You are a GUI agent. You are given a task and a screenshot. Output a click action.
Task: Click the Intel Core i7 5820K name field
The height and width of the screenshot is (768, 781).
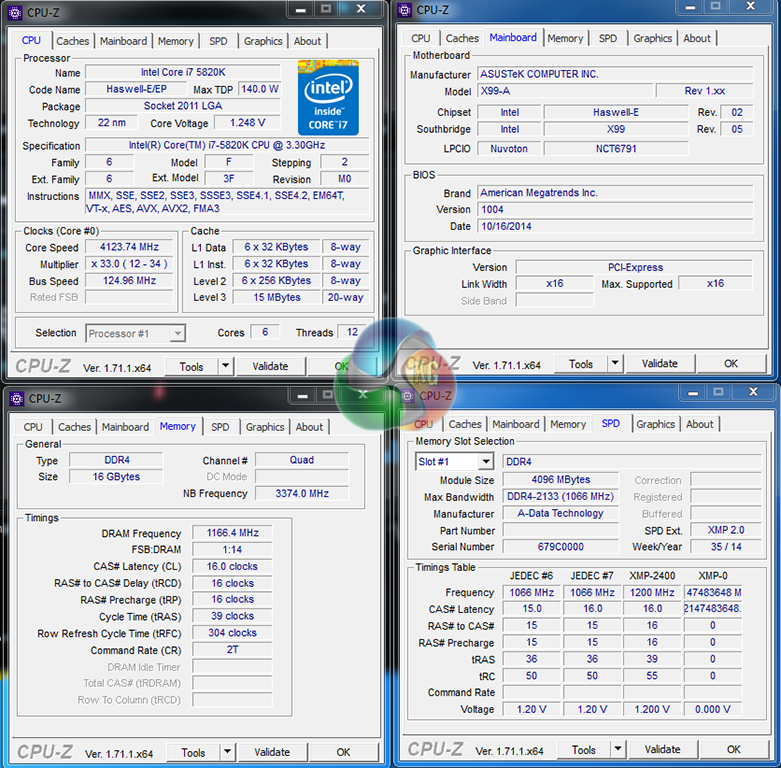[183, 72]
